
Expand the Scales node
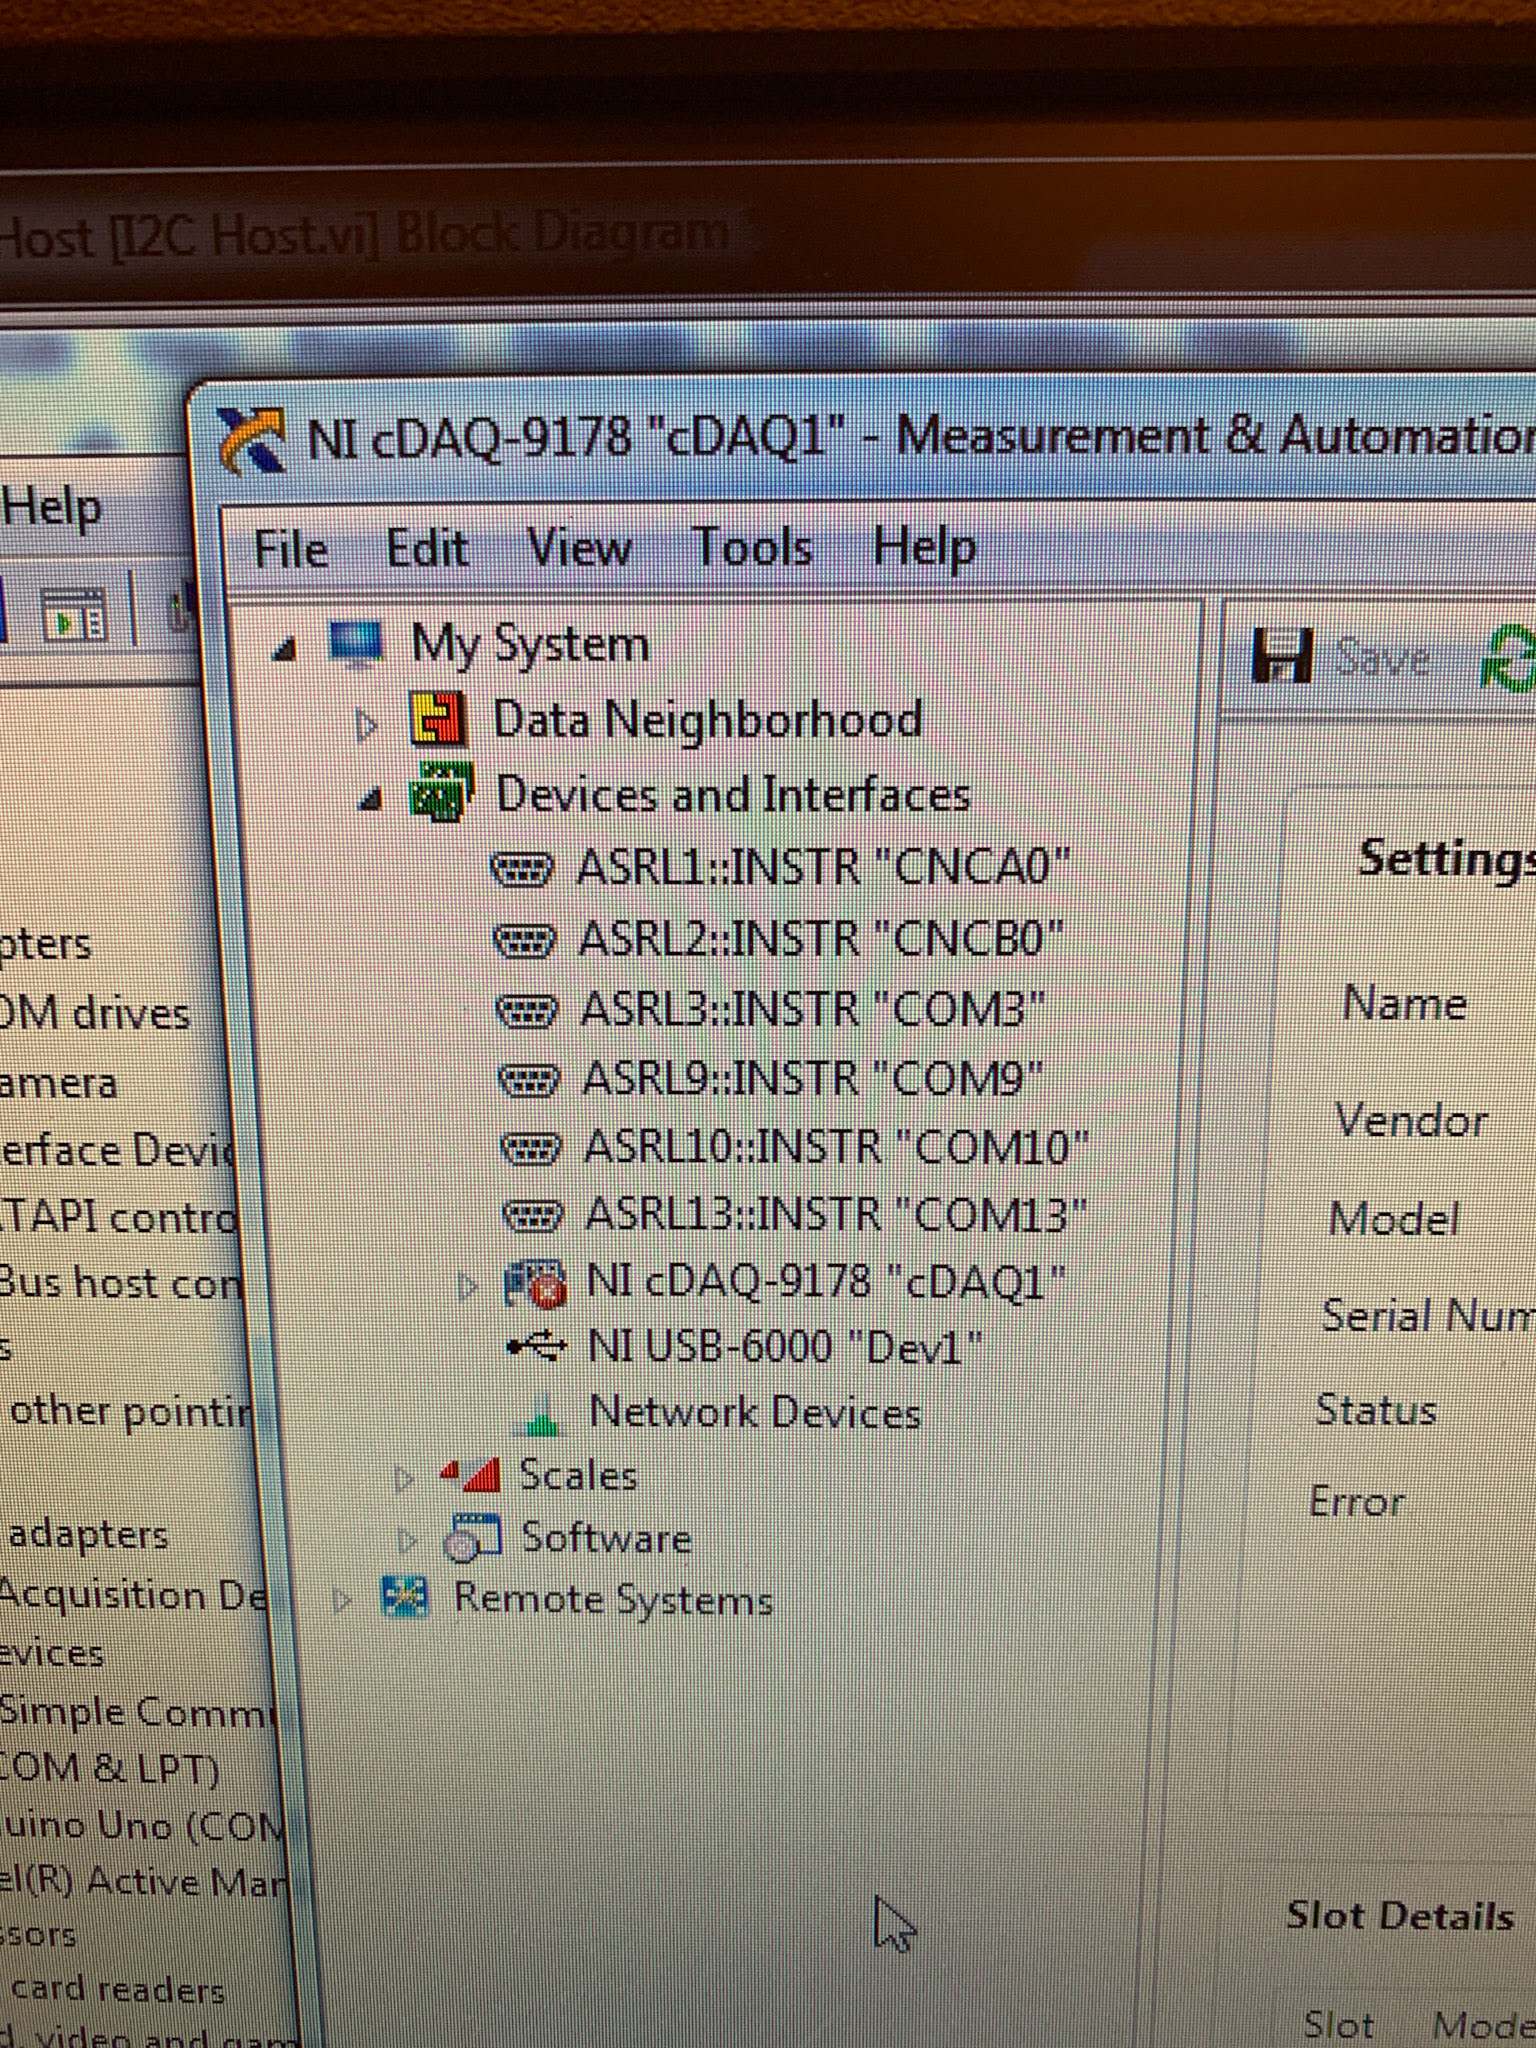tap(404, 1478)
